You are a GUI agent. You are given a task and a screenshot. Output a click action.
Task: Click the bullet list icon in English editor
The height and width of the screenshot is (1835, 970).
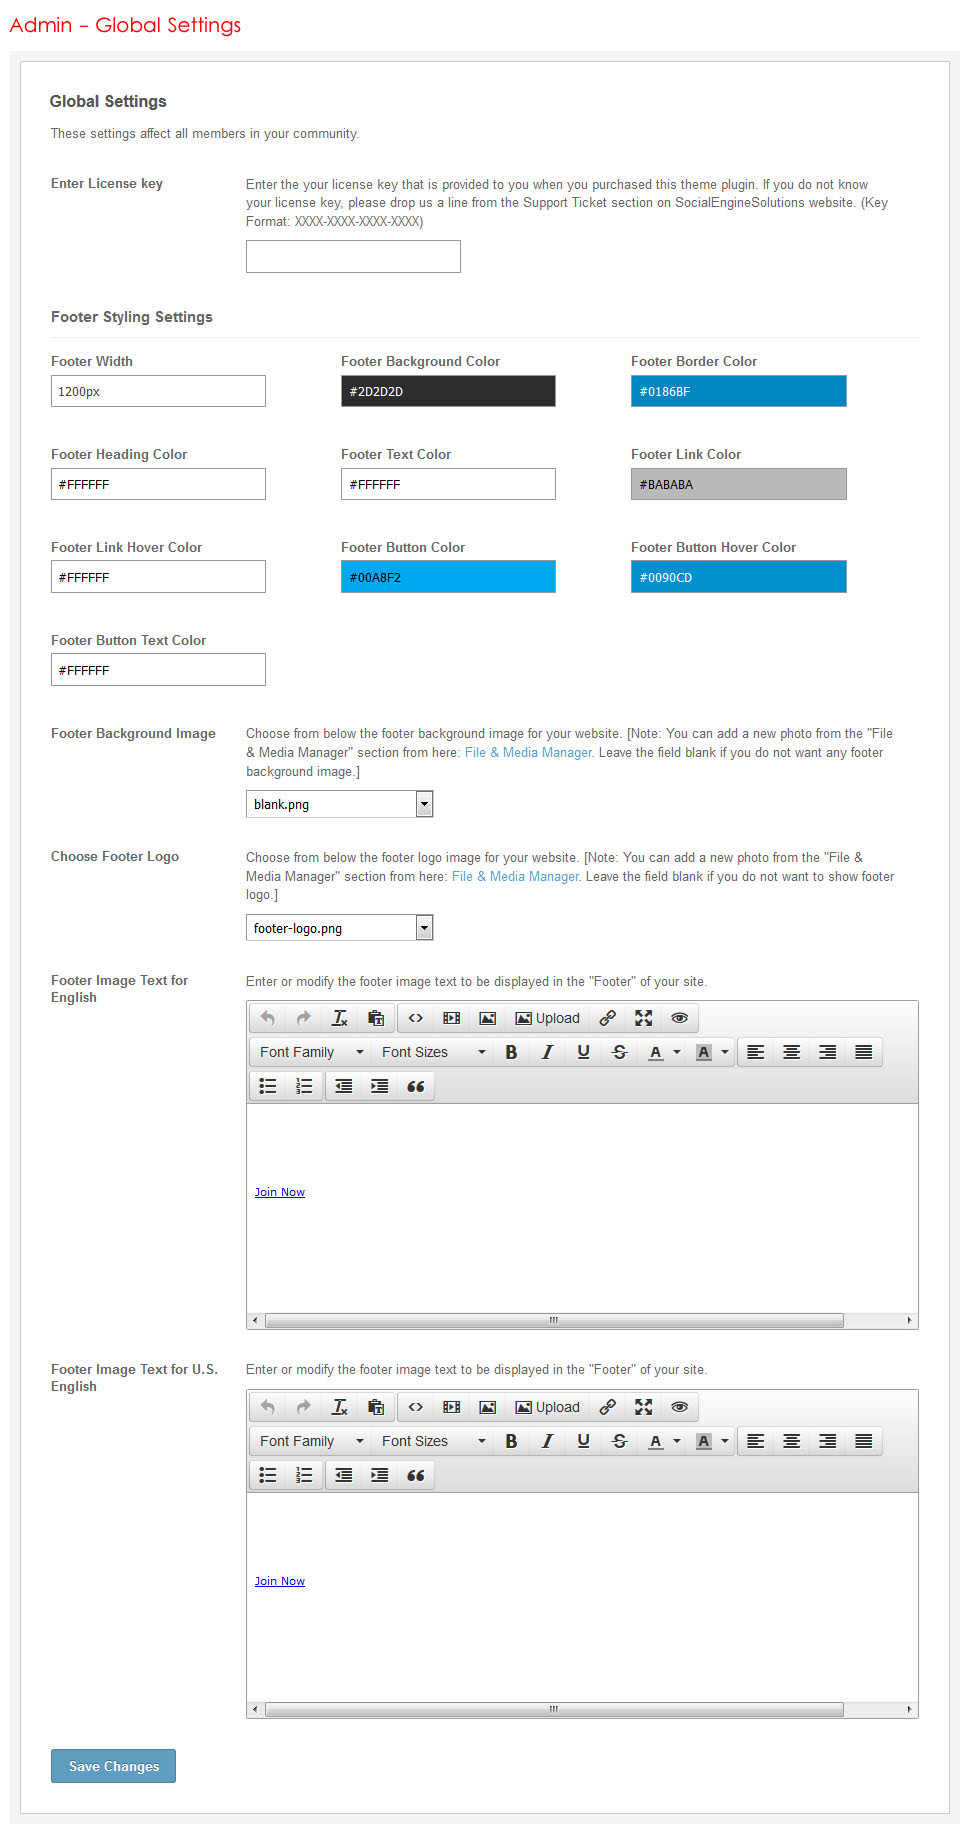click(268, 1086)
